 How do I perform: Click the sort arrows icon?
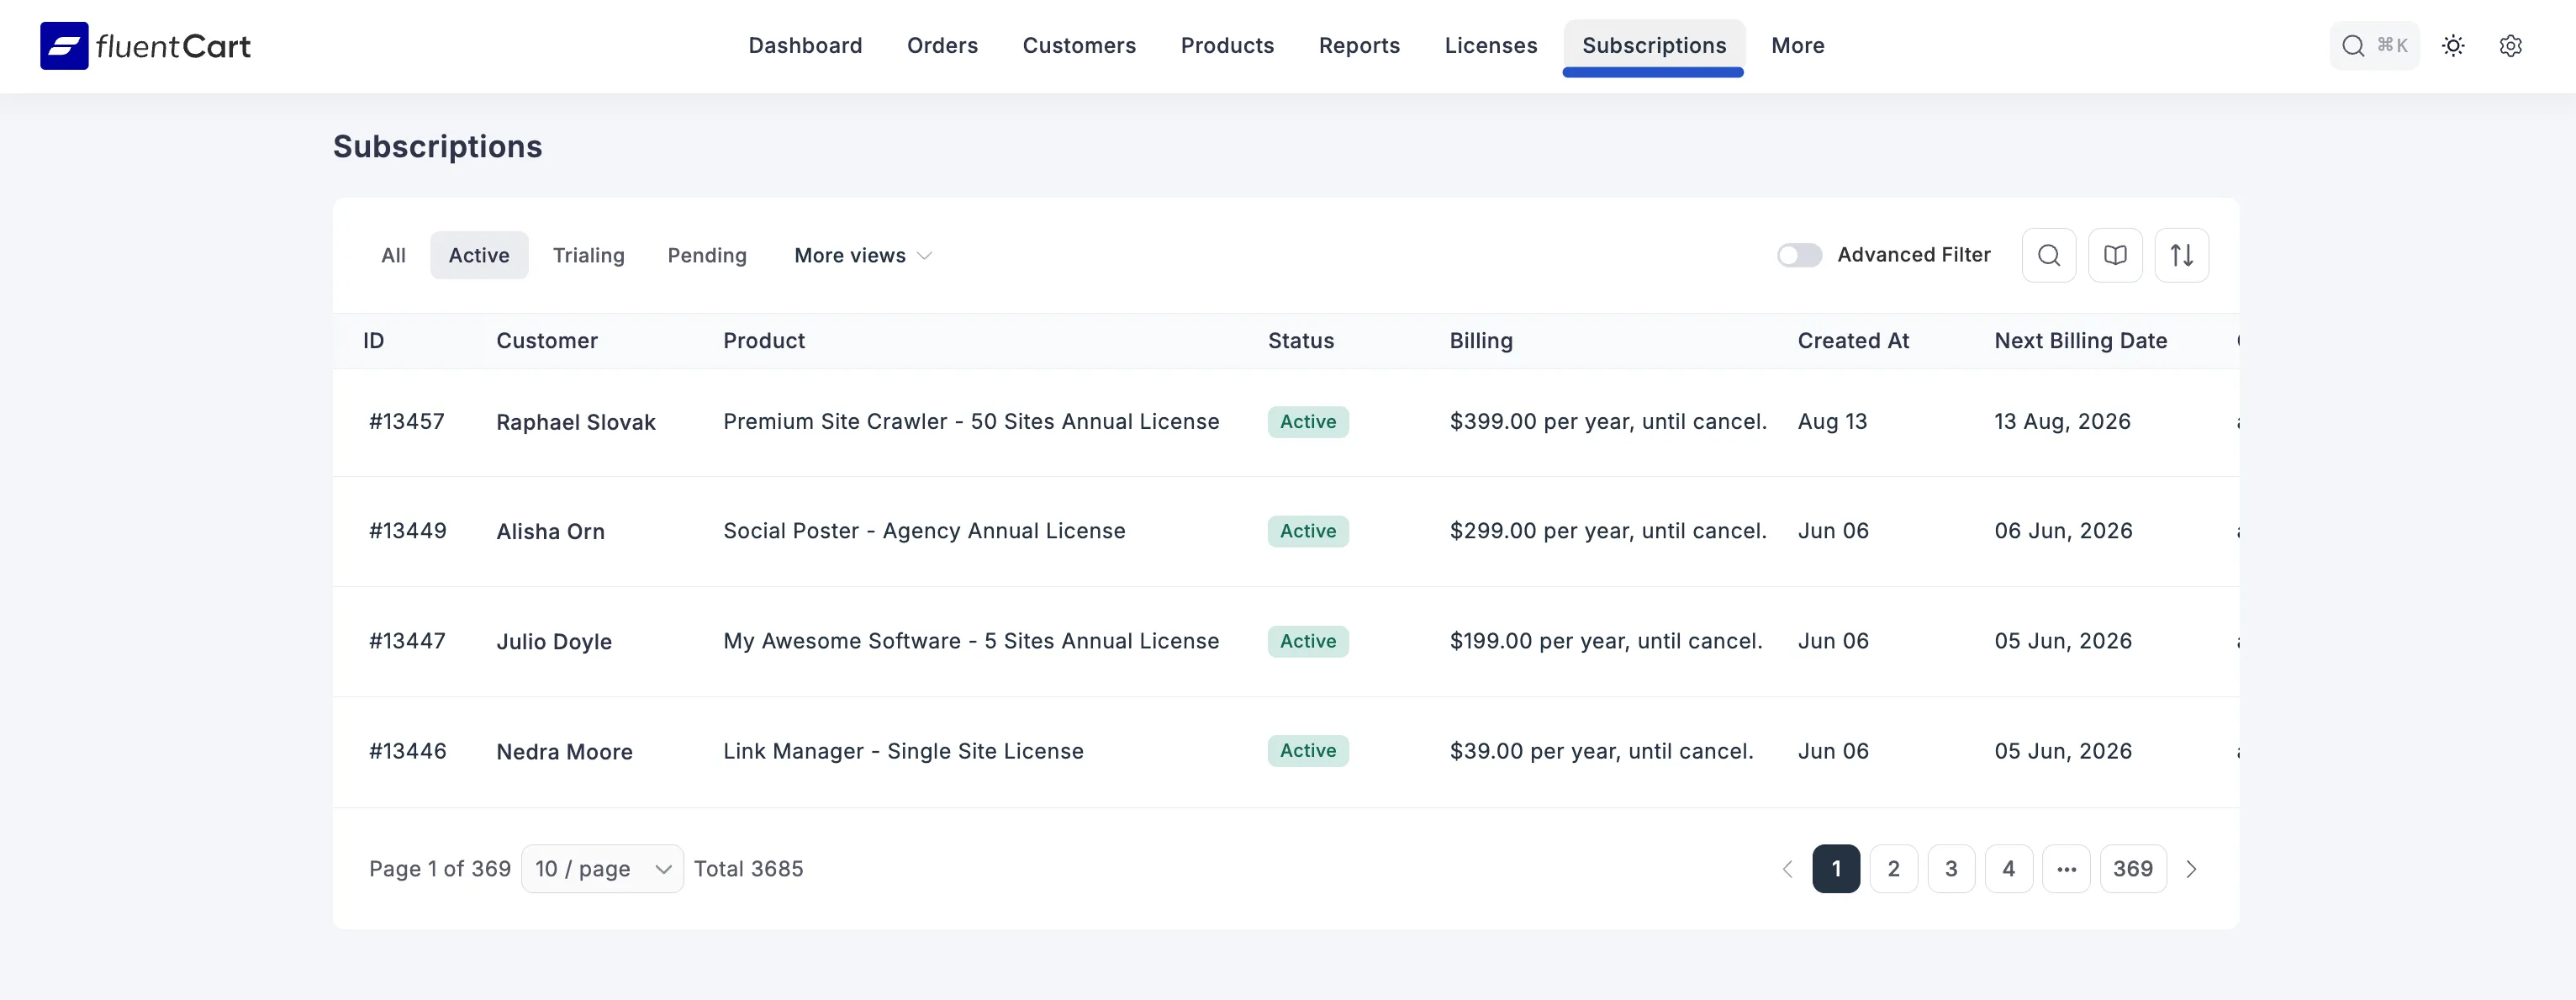coord(2182,255)
